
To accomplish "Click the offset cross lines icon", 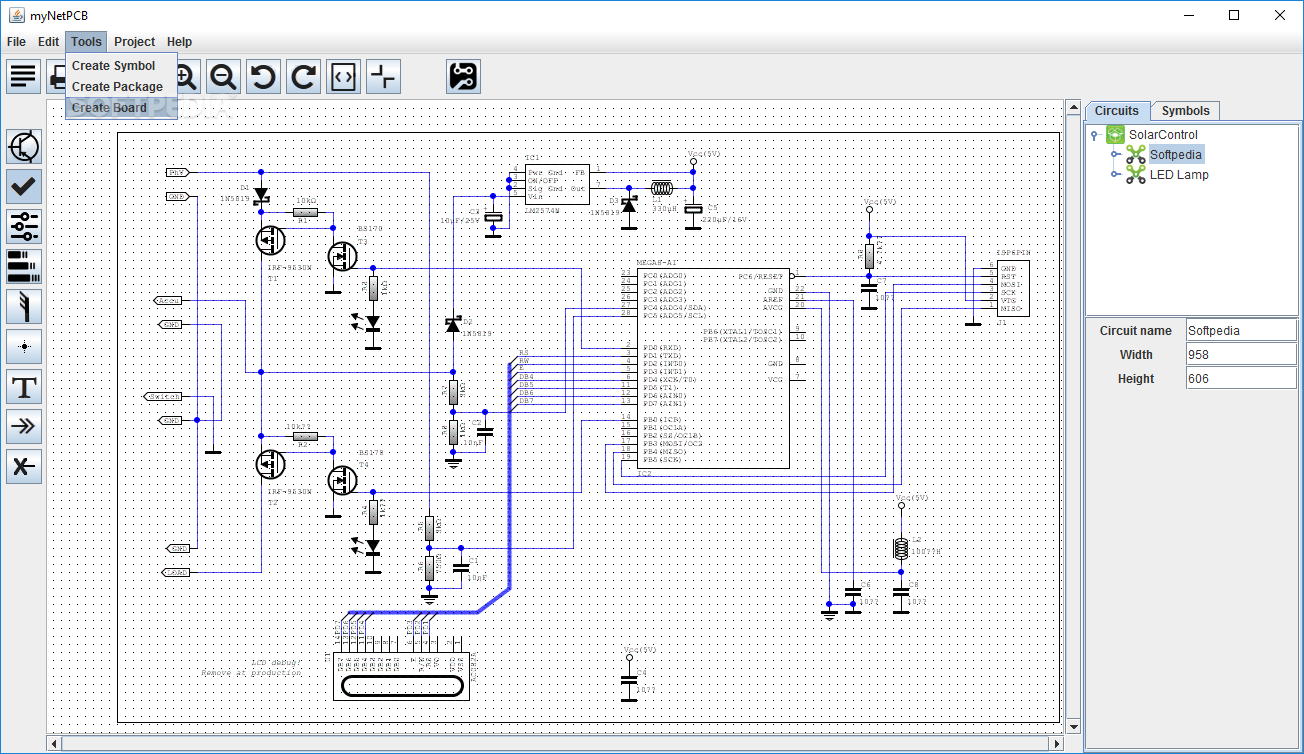I will 384,76.
